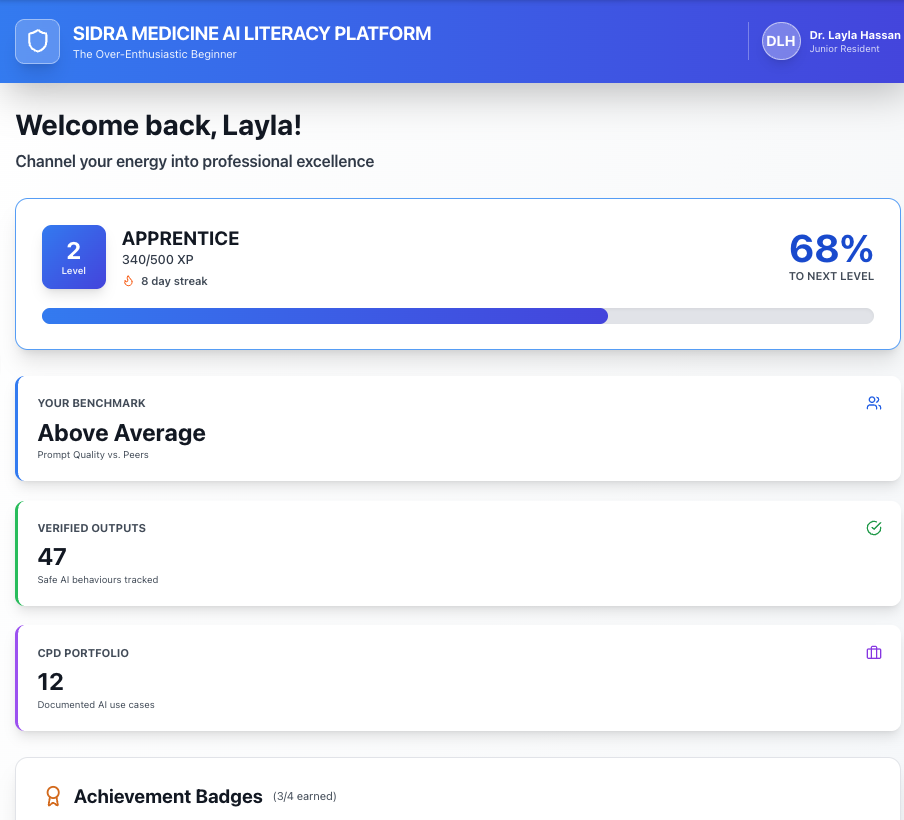Click the 8 day streak text

(x=174, y=281)
